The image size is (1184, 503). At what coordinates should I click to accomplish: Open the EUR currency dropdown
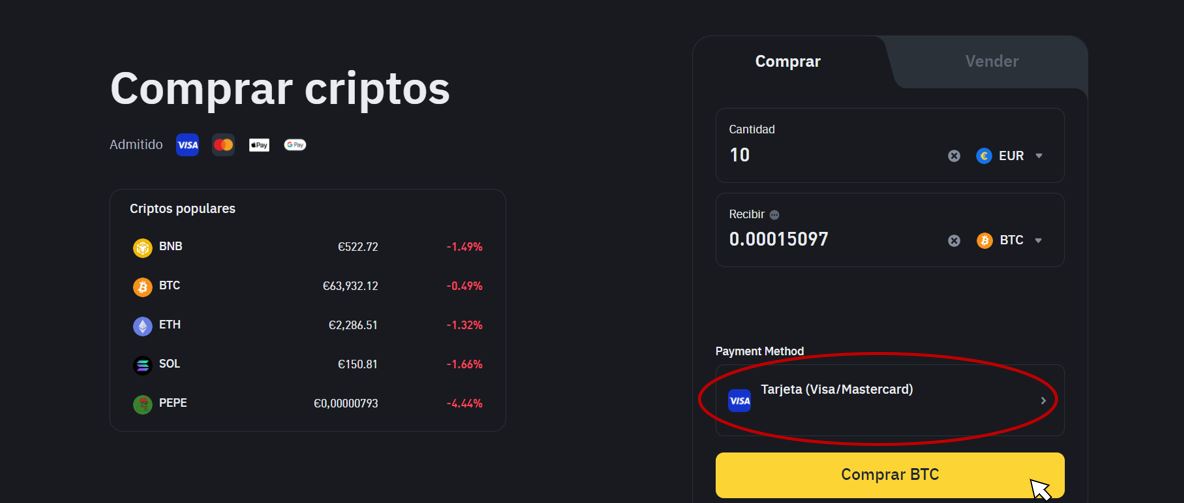[x=1011, y=156]
